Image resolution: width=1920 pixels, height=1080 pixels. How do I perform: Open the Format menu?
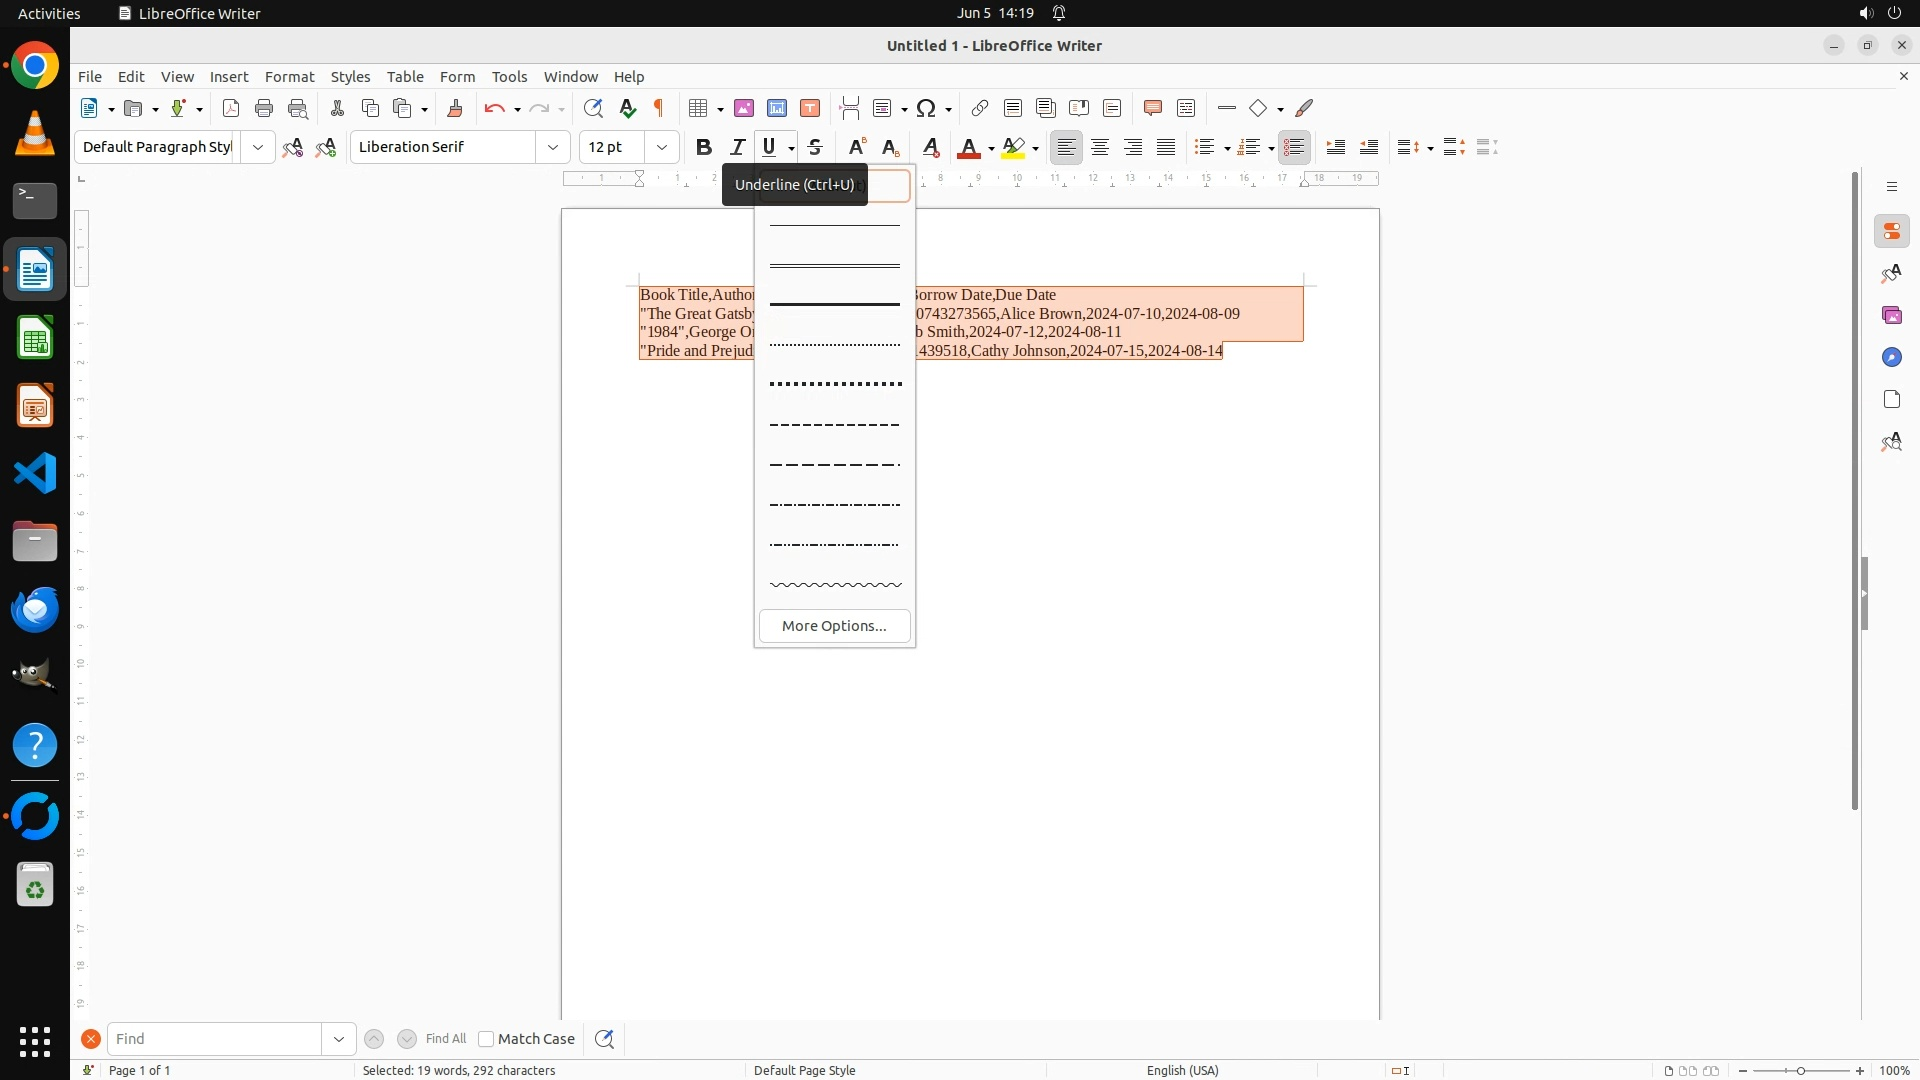click(289, 77)
